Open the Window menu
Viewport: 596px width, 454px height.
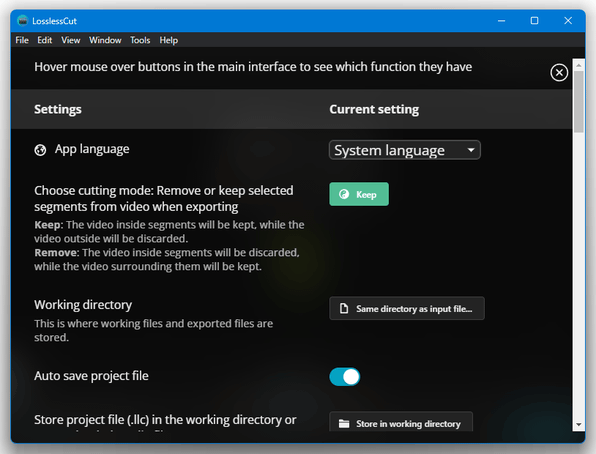click(x=105, y=40)
